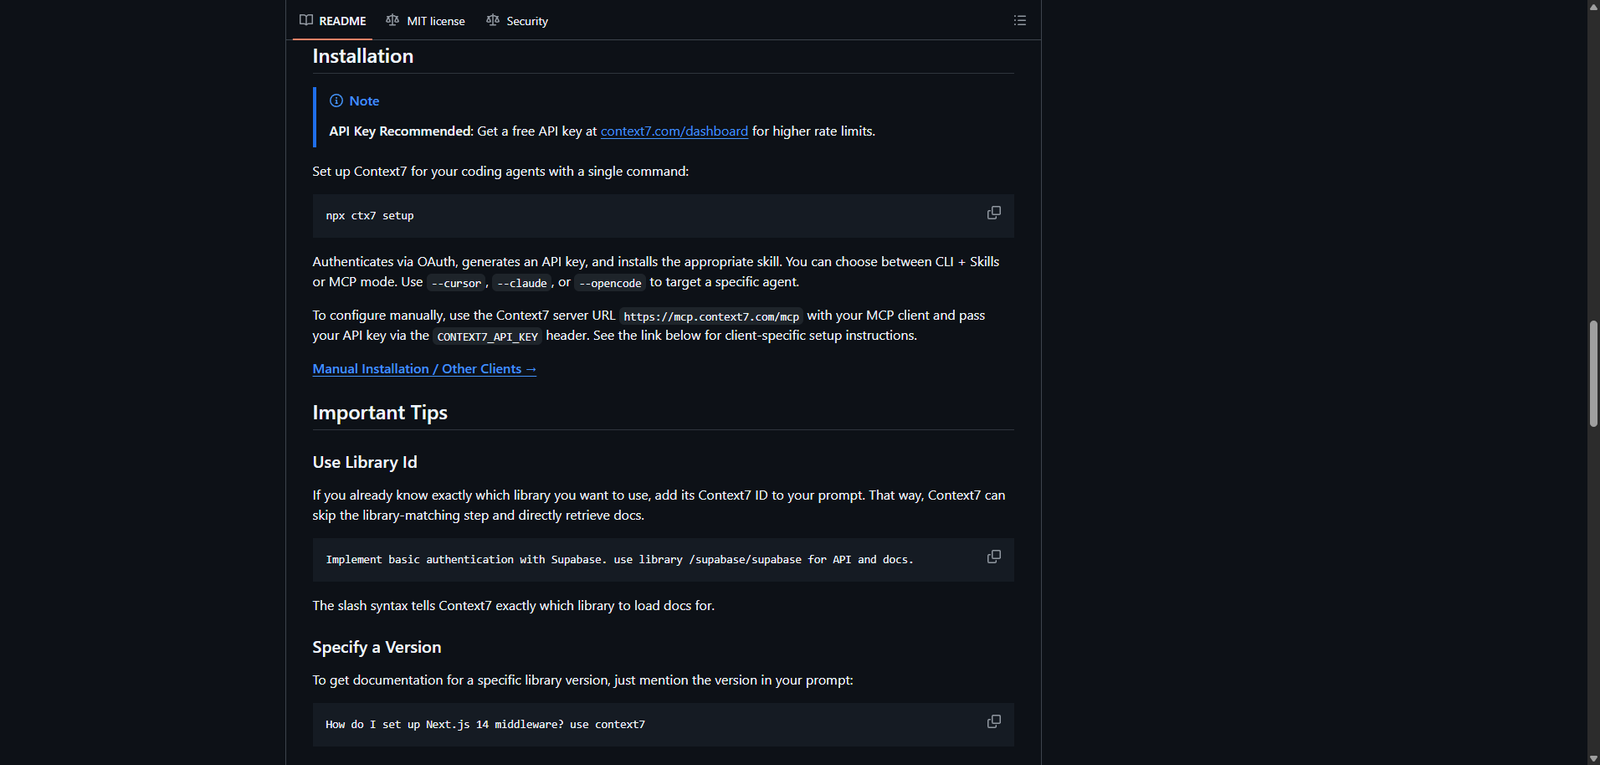Click the mcp.context7.com/mcp URL code text

[711, 317]
